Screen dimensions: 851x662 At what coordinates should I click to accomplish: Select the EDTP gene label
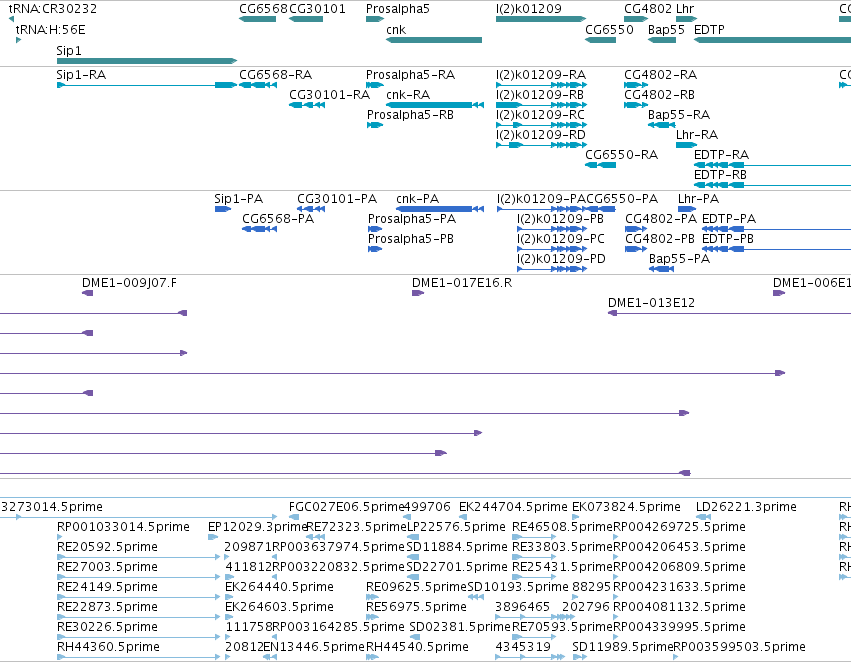click(709, 29)
